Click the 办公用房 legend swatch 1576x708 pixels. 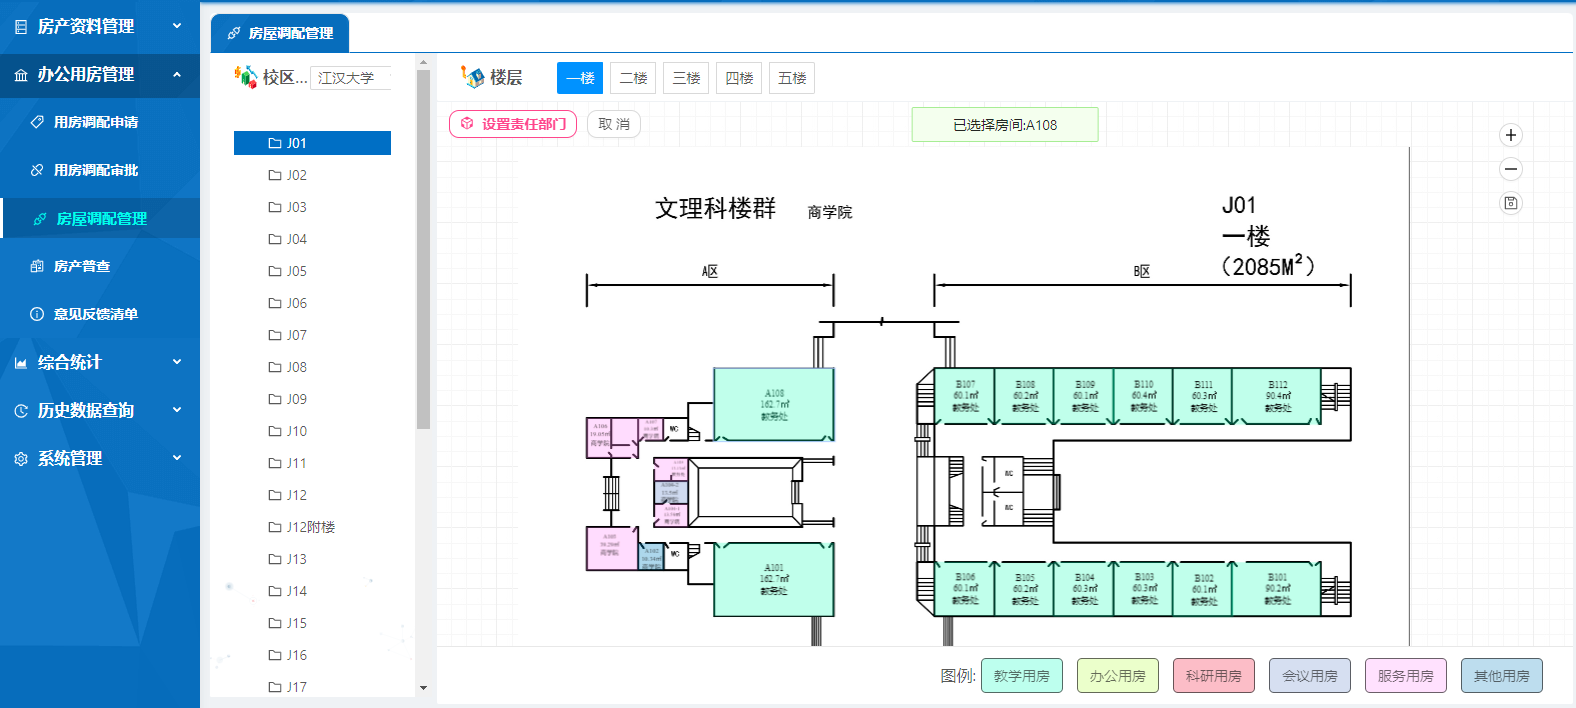[x=1118, y=676]
